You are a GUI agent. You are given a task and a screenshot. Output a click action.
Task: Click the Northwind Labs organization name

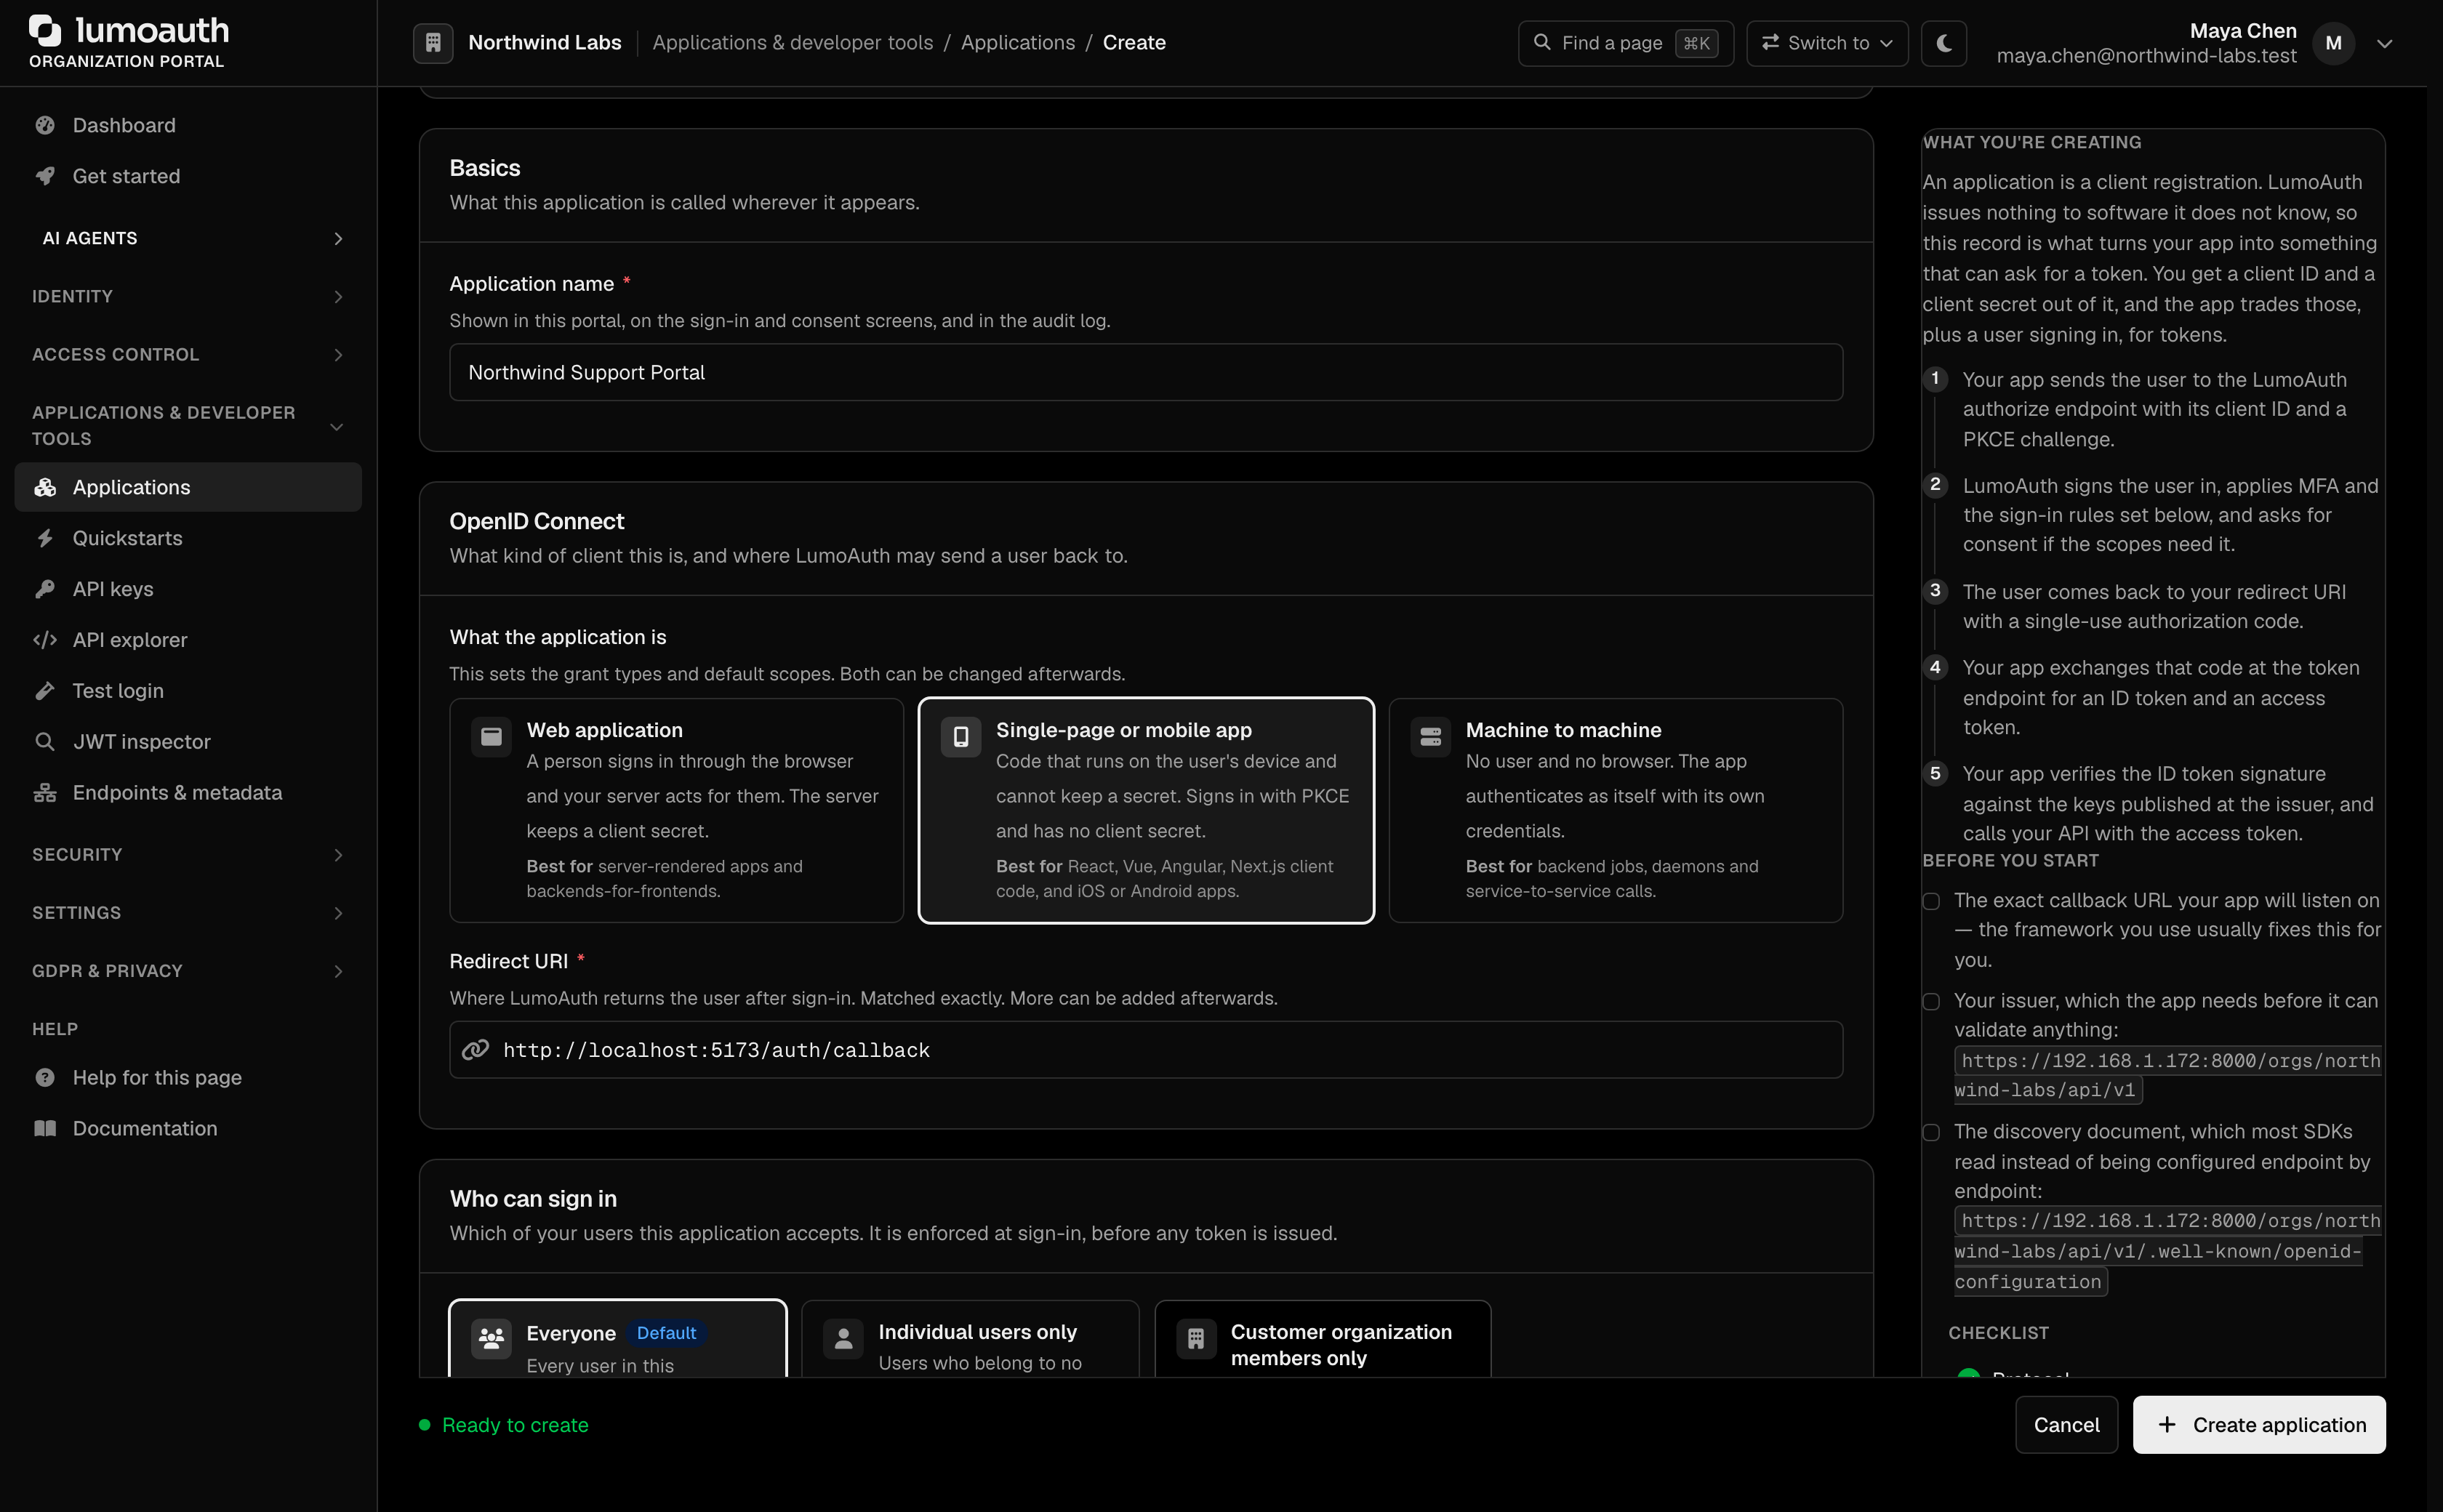(545, 43)
